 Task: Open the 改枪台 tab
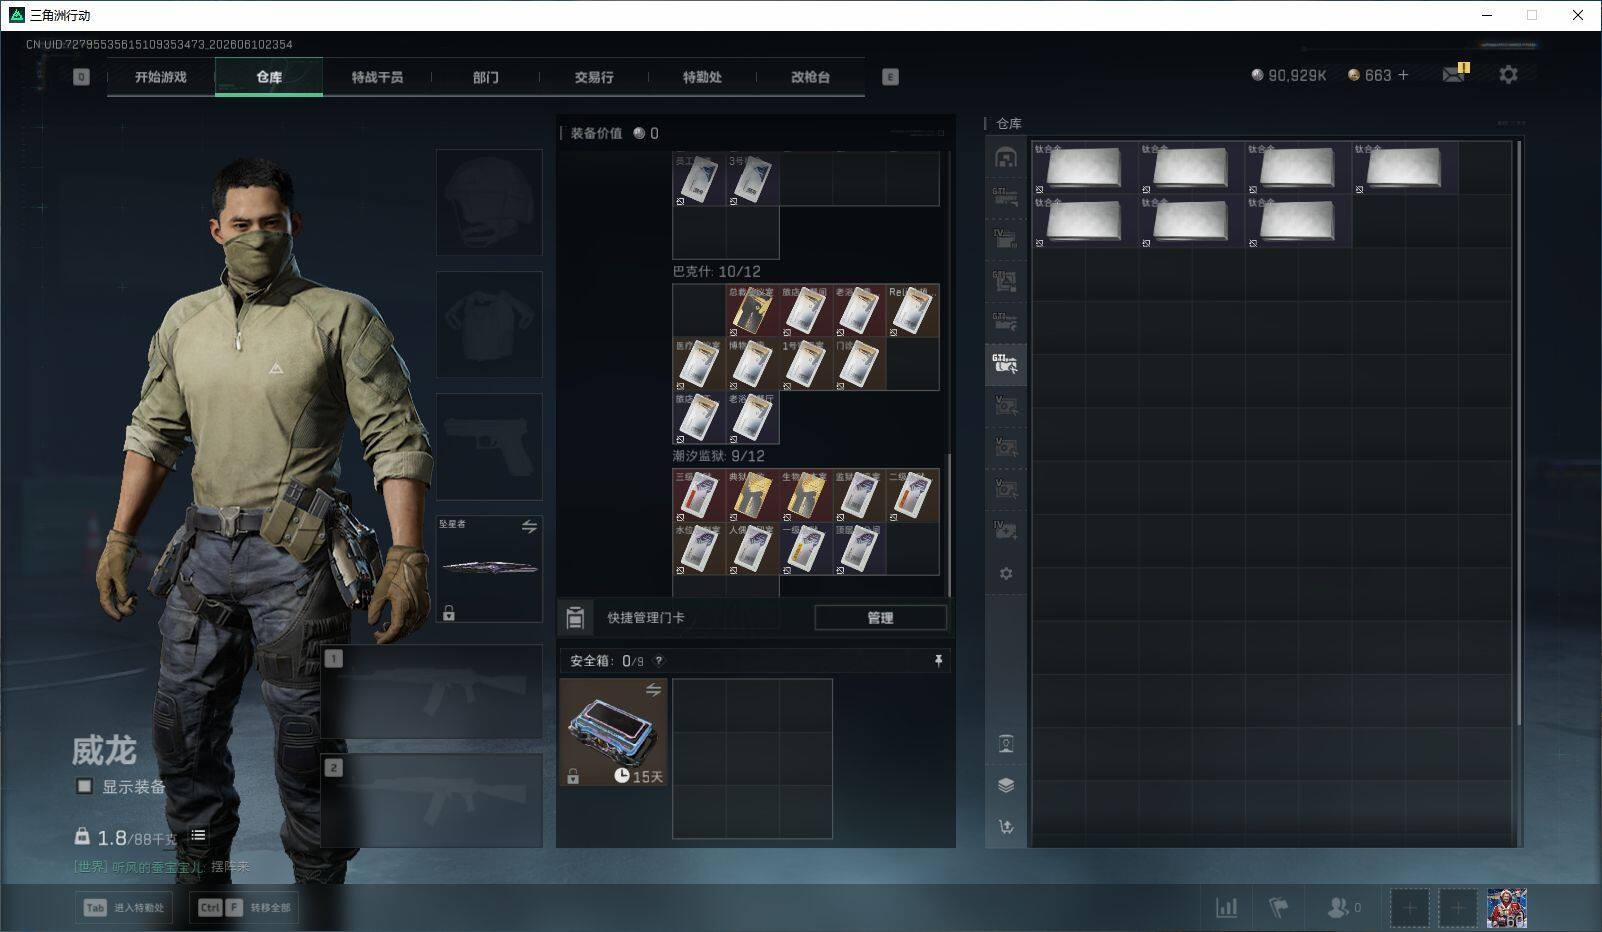pos(810,77)
